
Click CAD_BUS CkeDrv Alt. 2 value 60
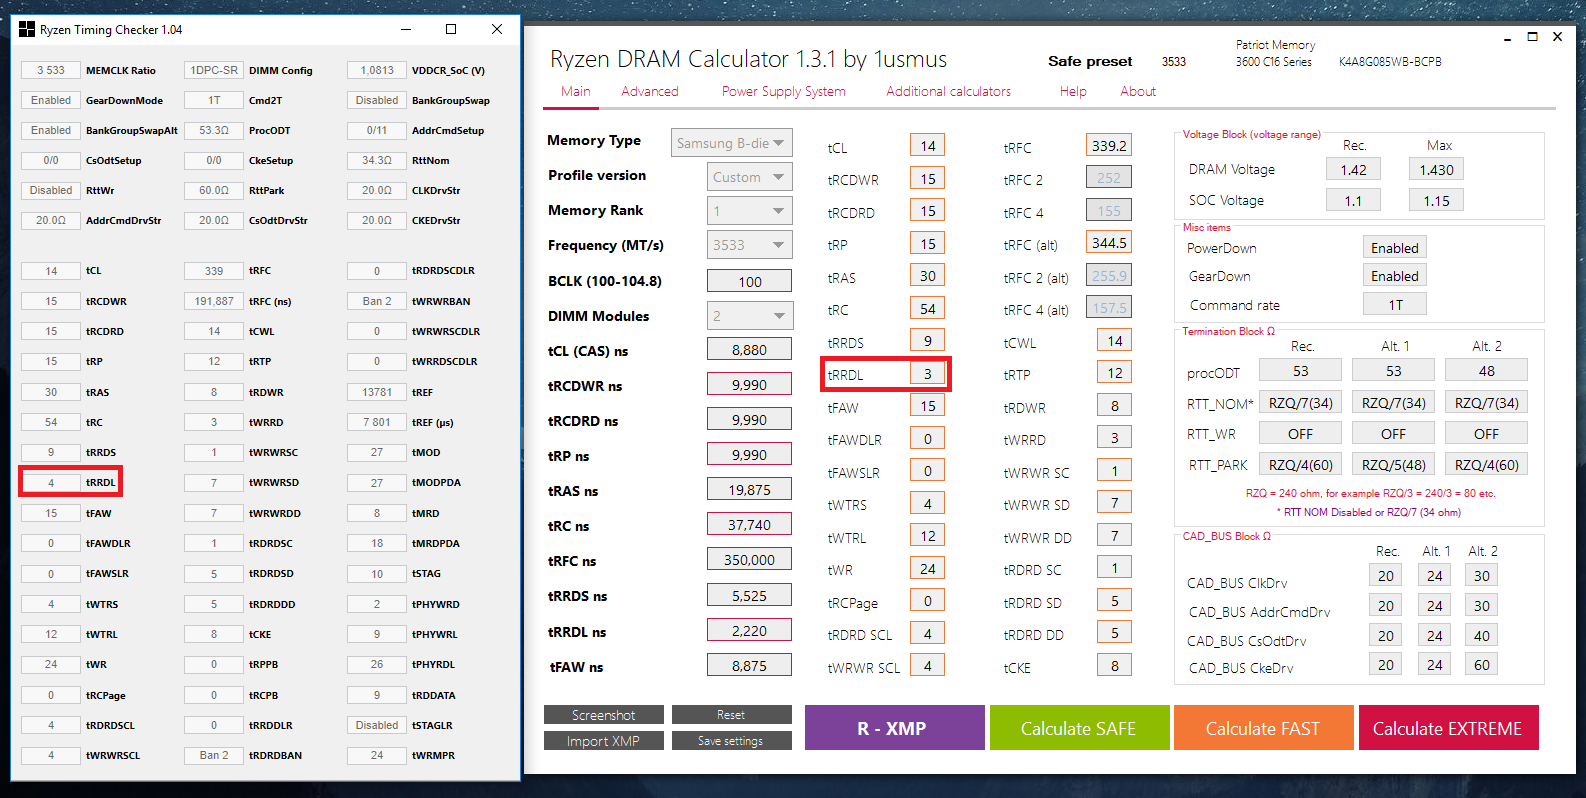(1482, 665)
